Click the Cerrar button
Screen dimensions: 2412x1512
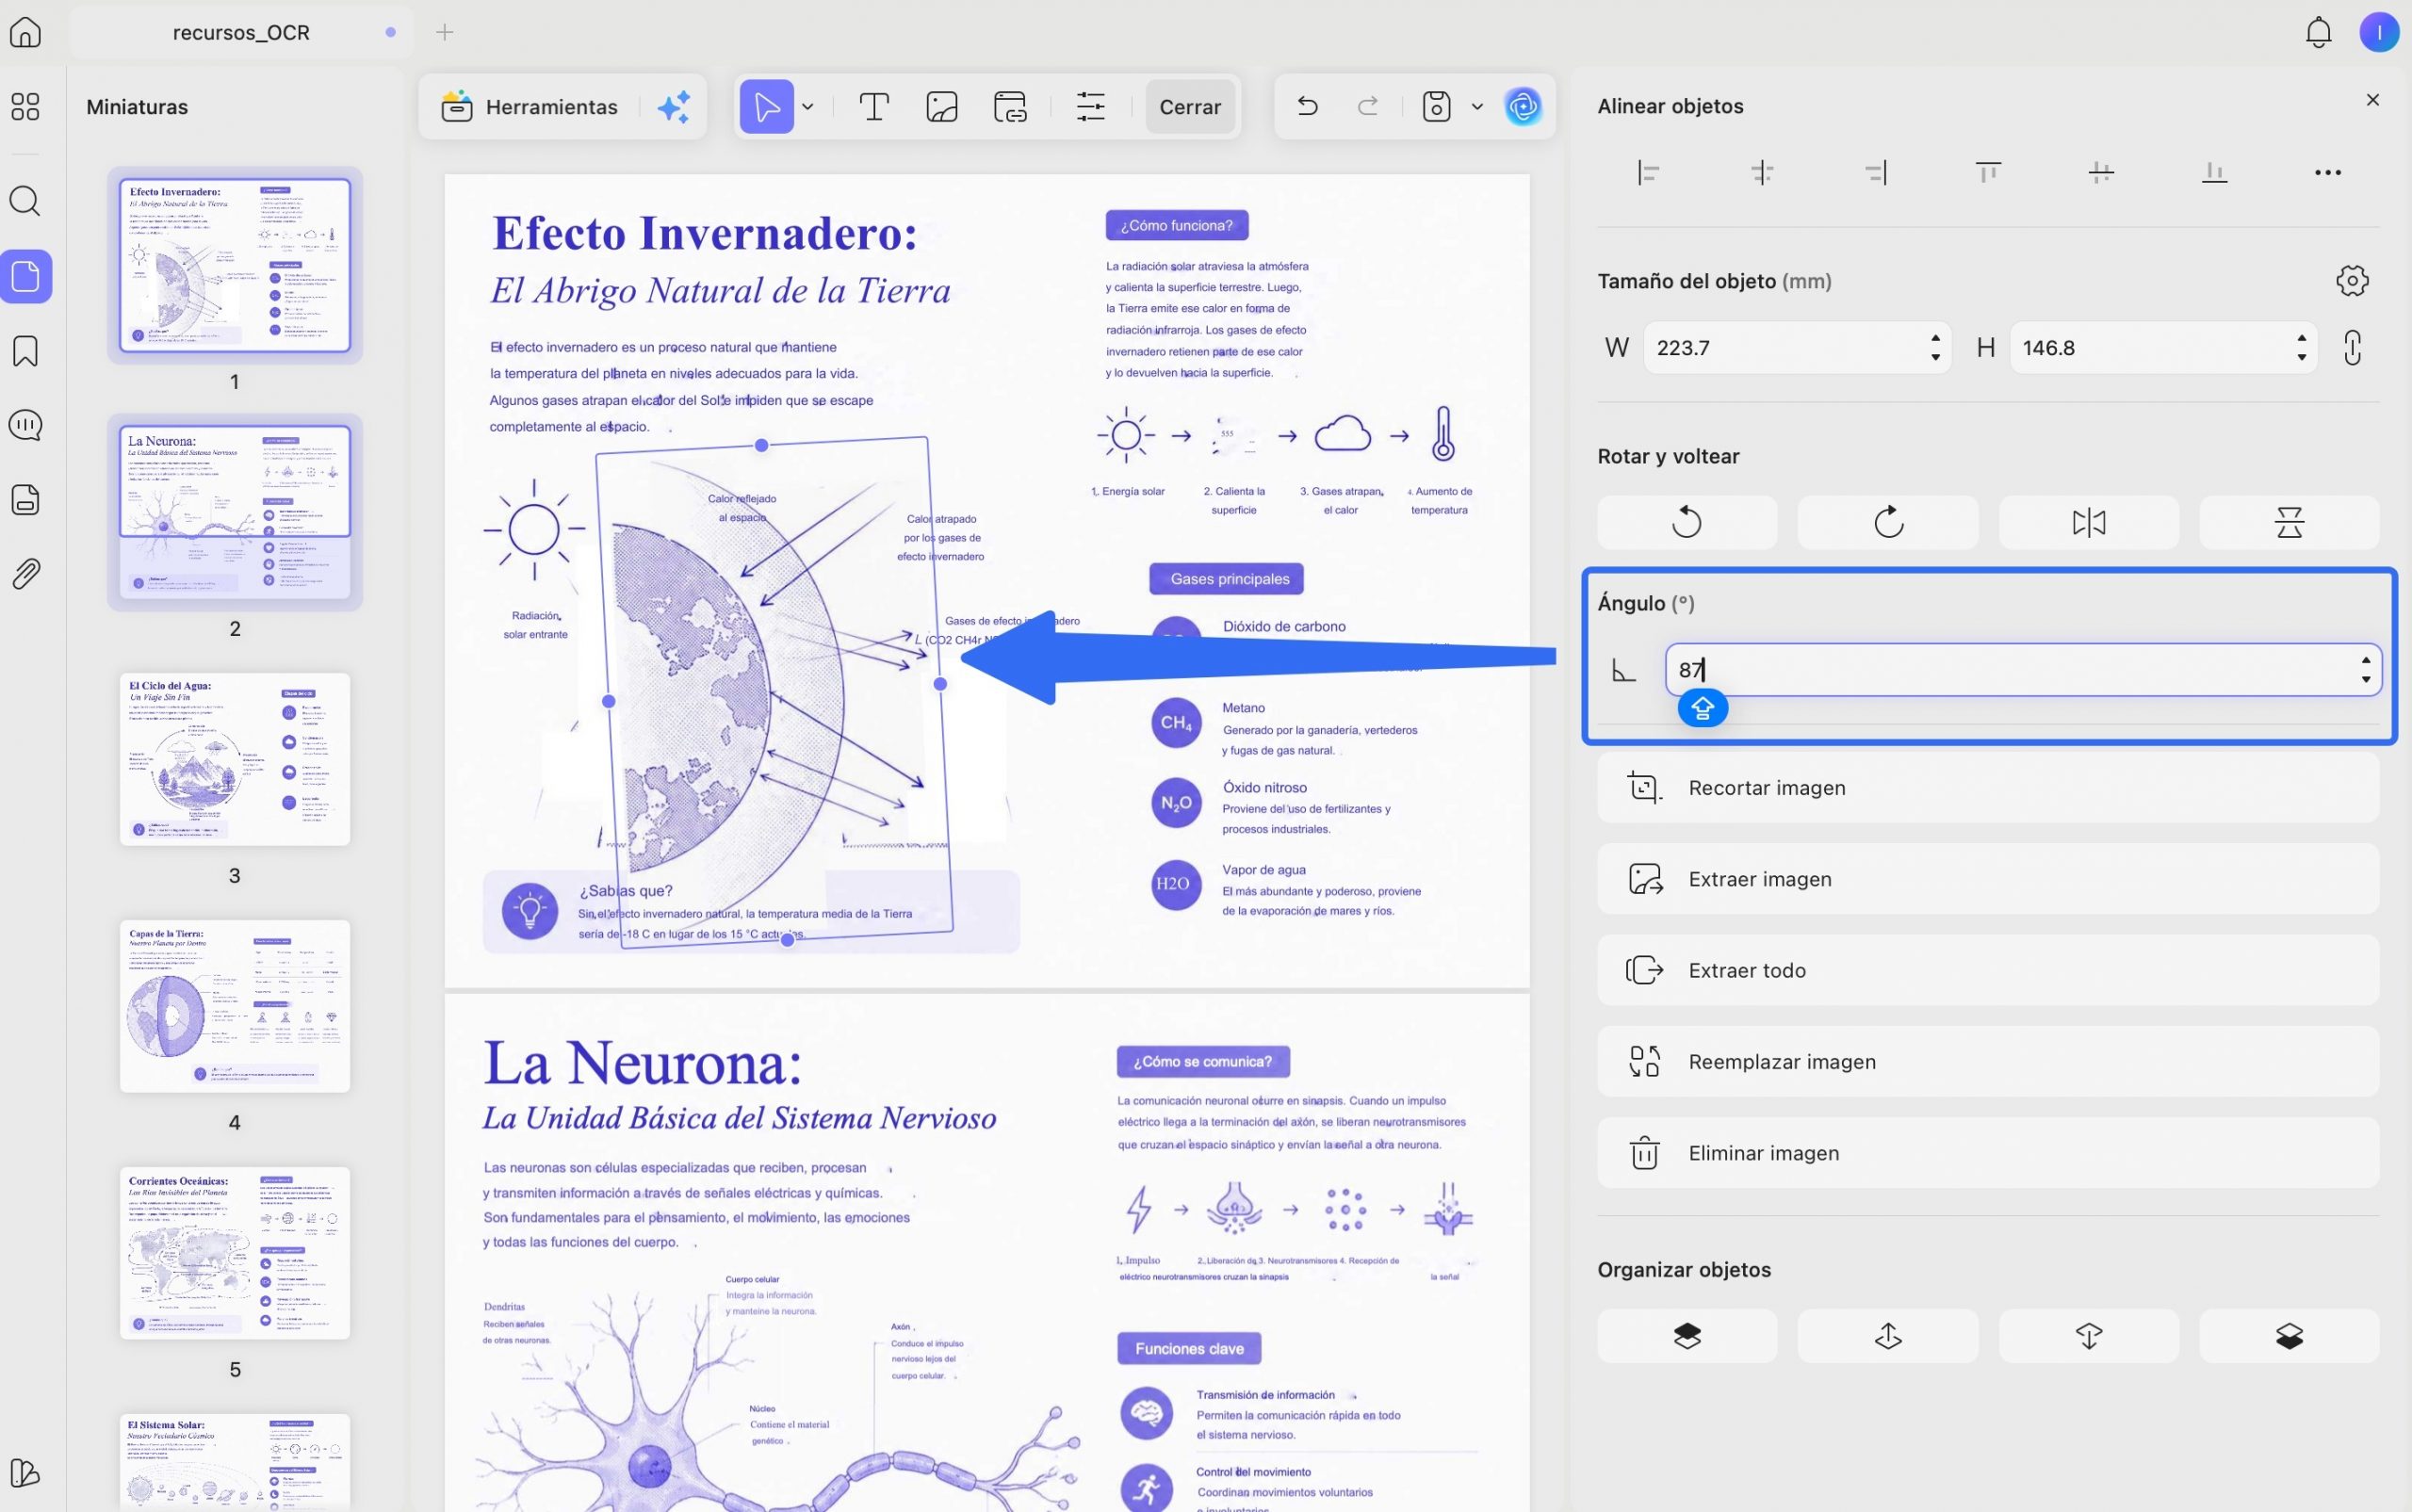point(1190,106)
